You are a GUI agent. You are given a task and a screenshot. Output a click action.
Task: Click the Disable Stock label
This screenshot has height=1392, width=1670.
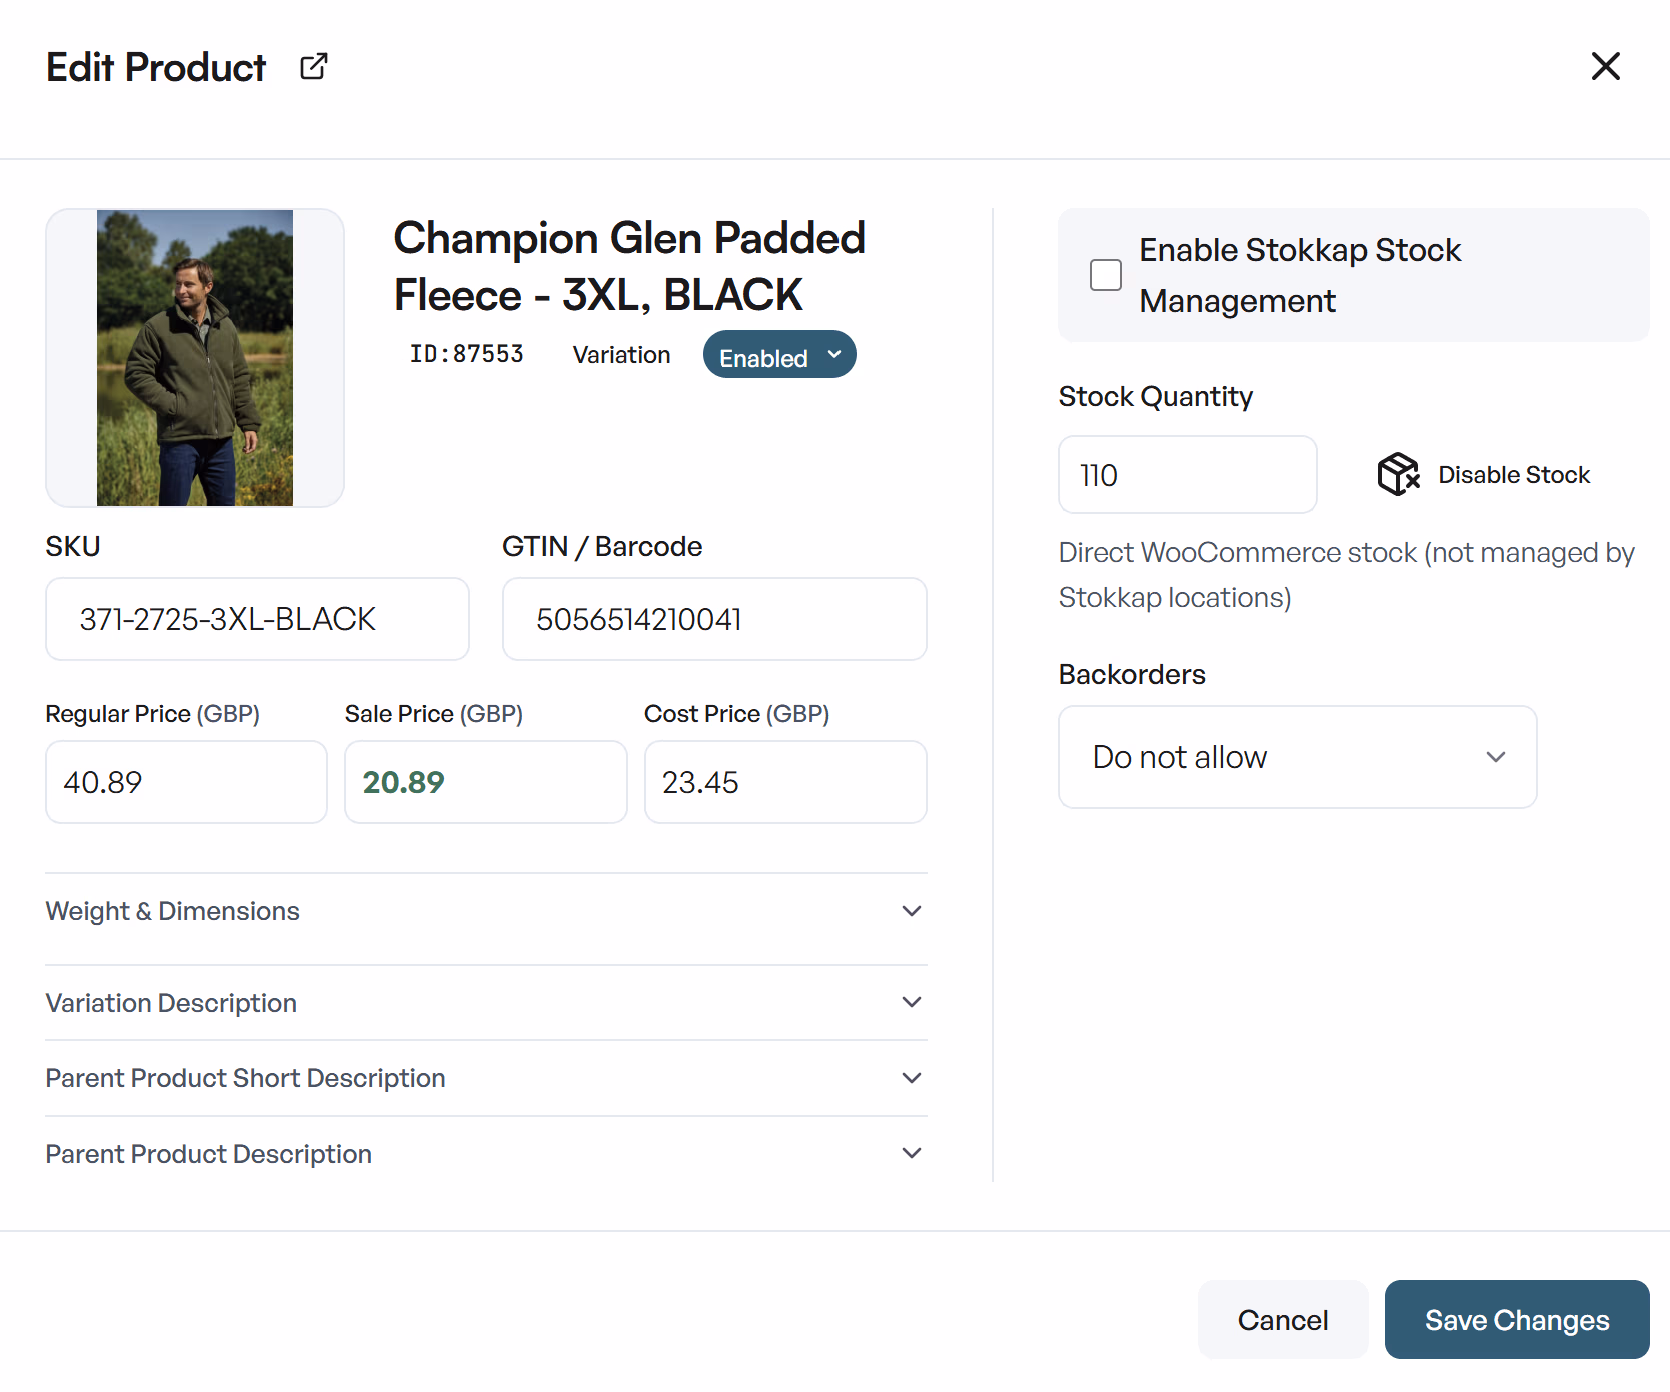1514,475
